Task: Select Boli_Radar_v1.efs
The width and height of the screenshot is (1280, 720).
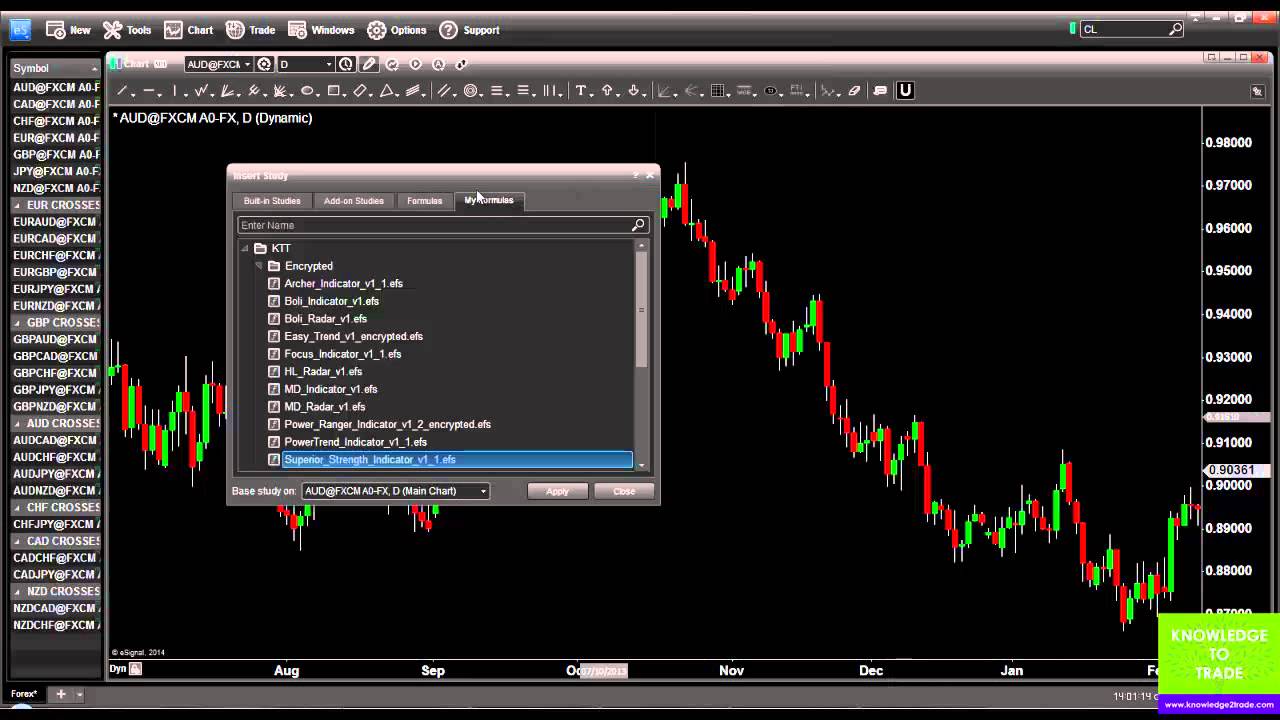Action: 325,319
